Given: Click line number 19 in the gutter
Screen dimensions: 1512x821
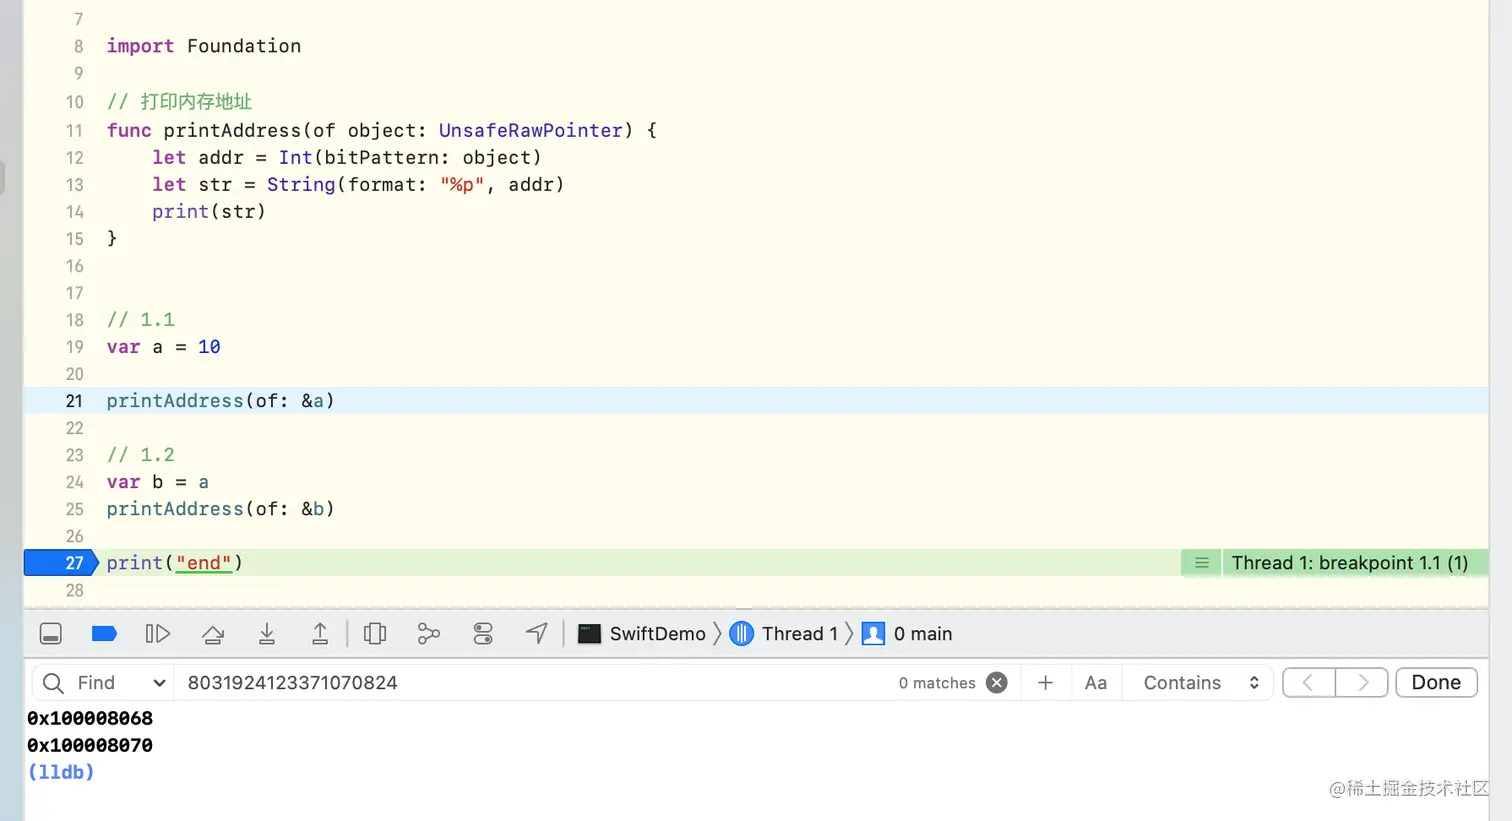Looking at the screenshot, I should click(74, 347).
